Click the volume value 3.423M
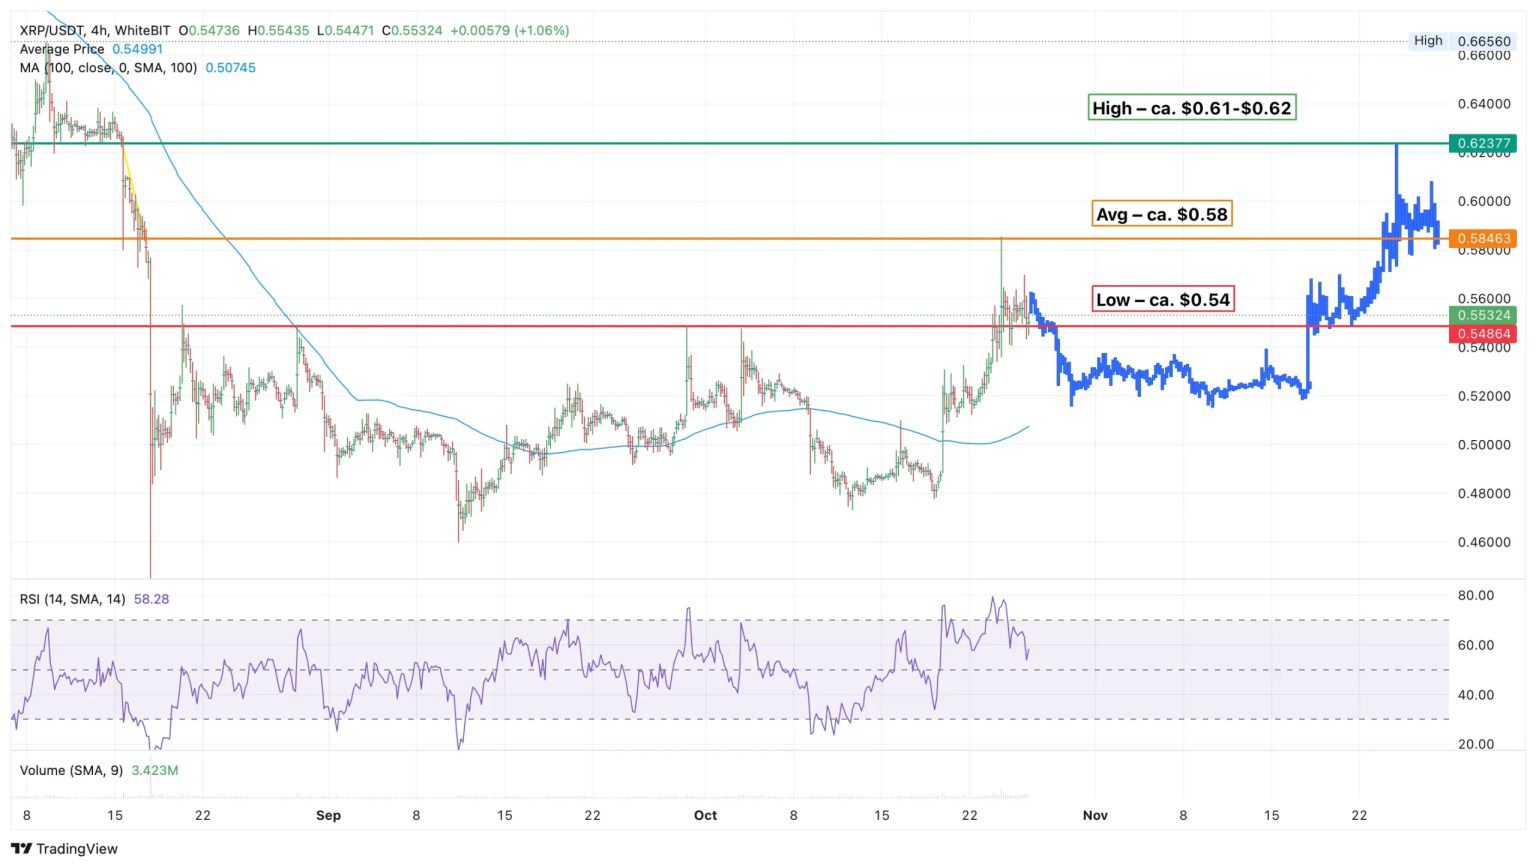1536x868 pixels. point(155,771)
